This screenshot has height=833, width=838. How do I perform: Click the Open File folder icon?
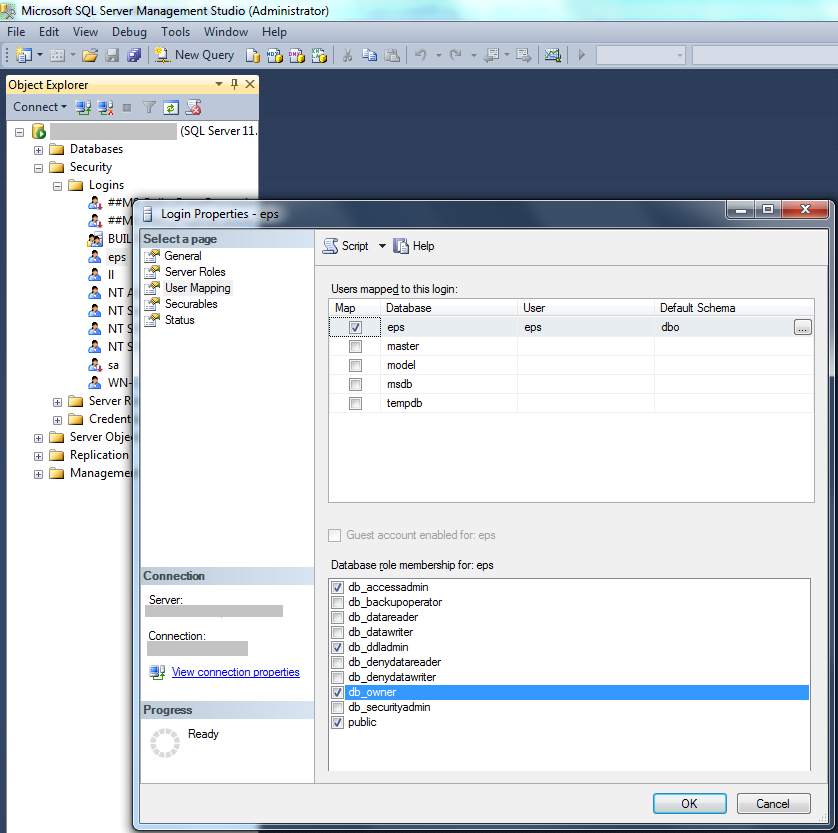pos(90,55)
